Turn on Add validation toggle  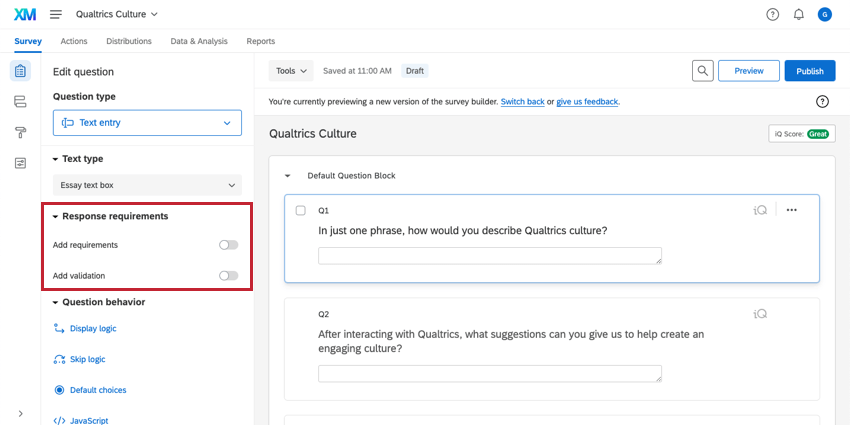coord(228,276)
